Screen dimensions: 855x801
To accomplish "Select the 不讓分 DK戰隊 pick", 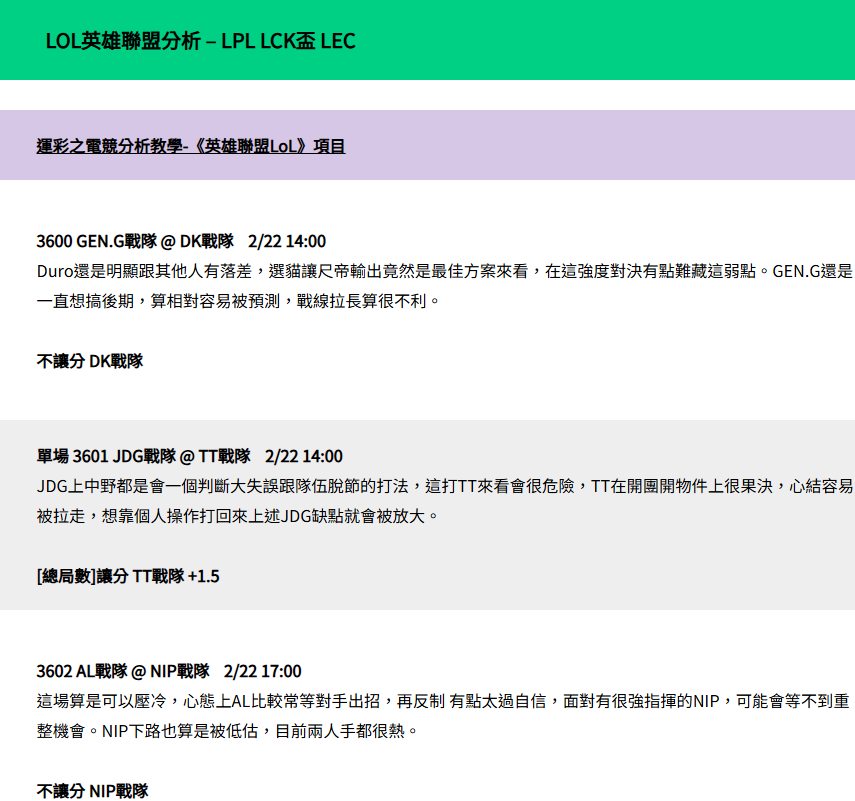I will [90, 361].
